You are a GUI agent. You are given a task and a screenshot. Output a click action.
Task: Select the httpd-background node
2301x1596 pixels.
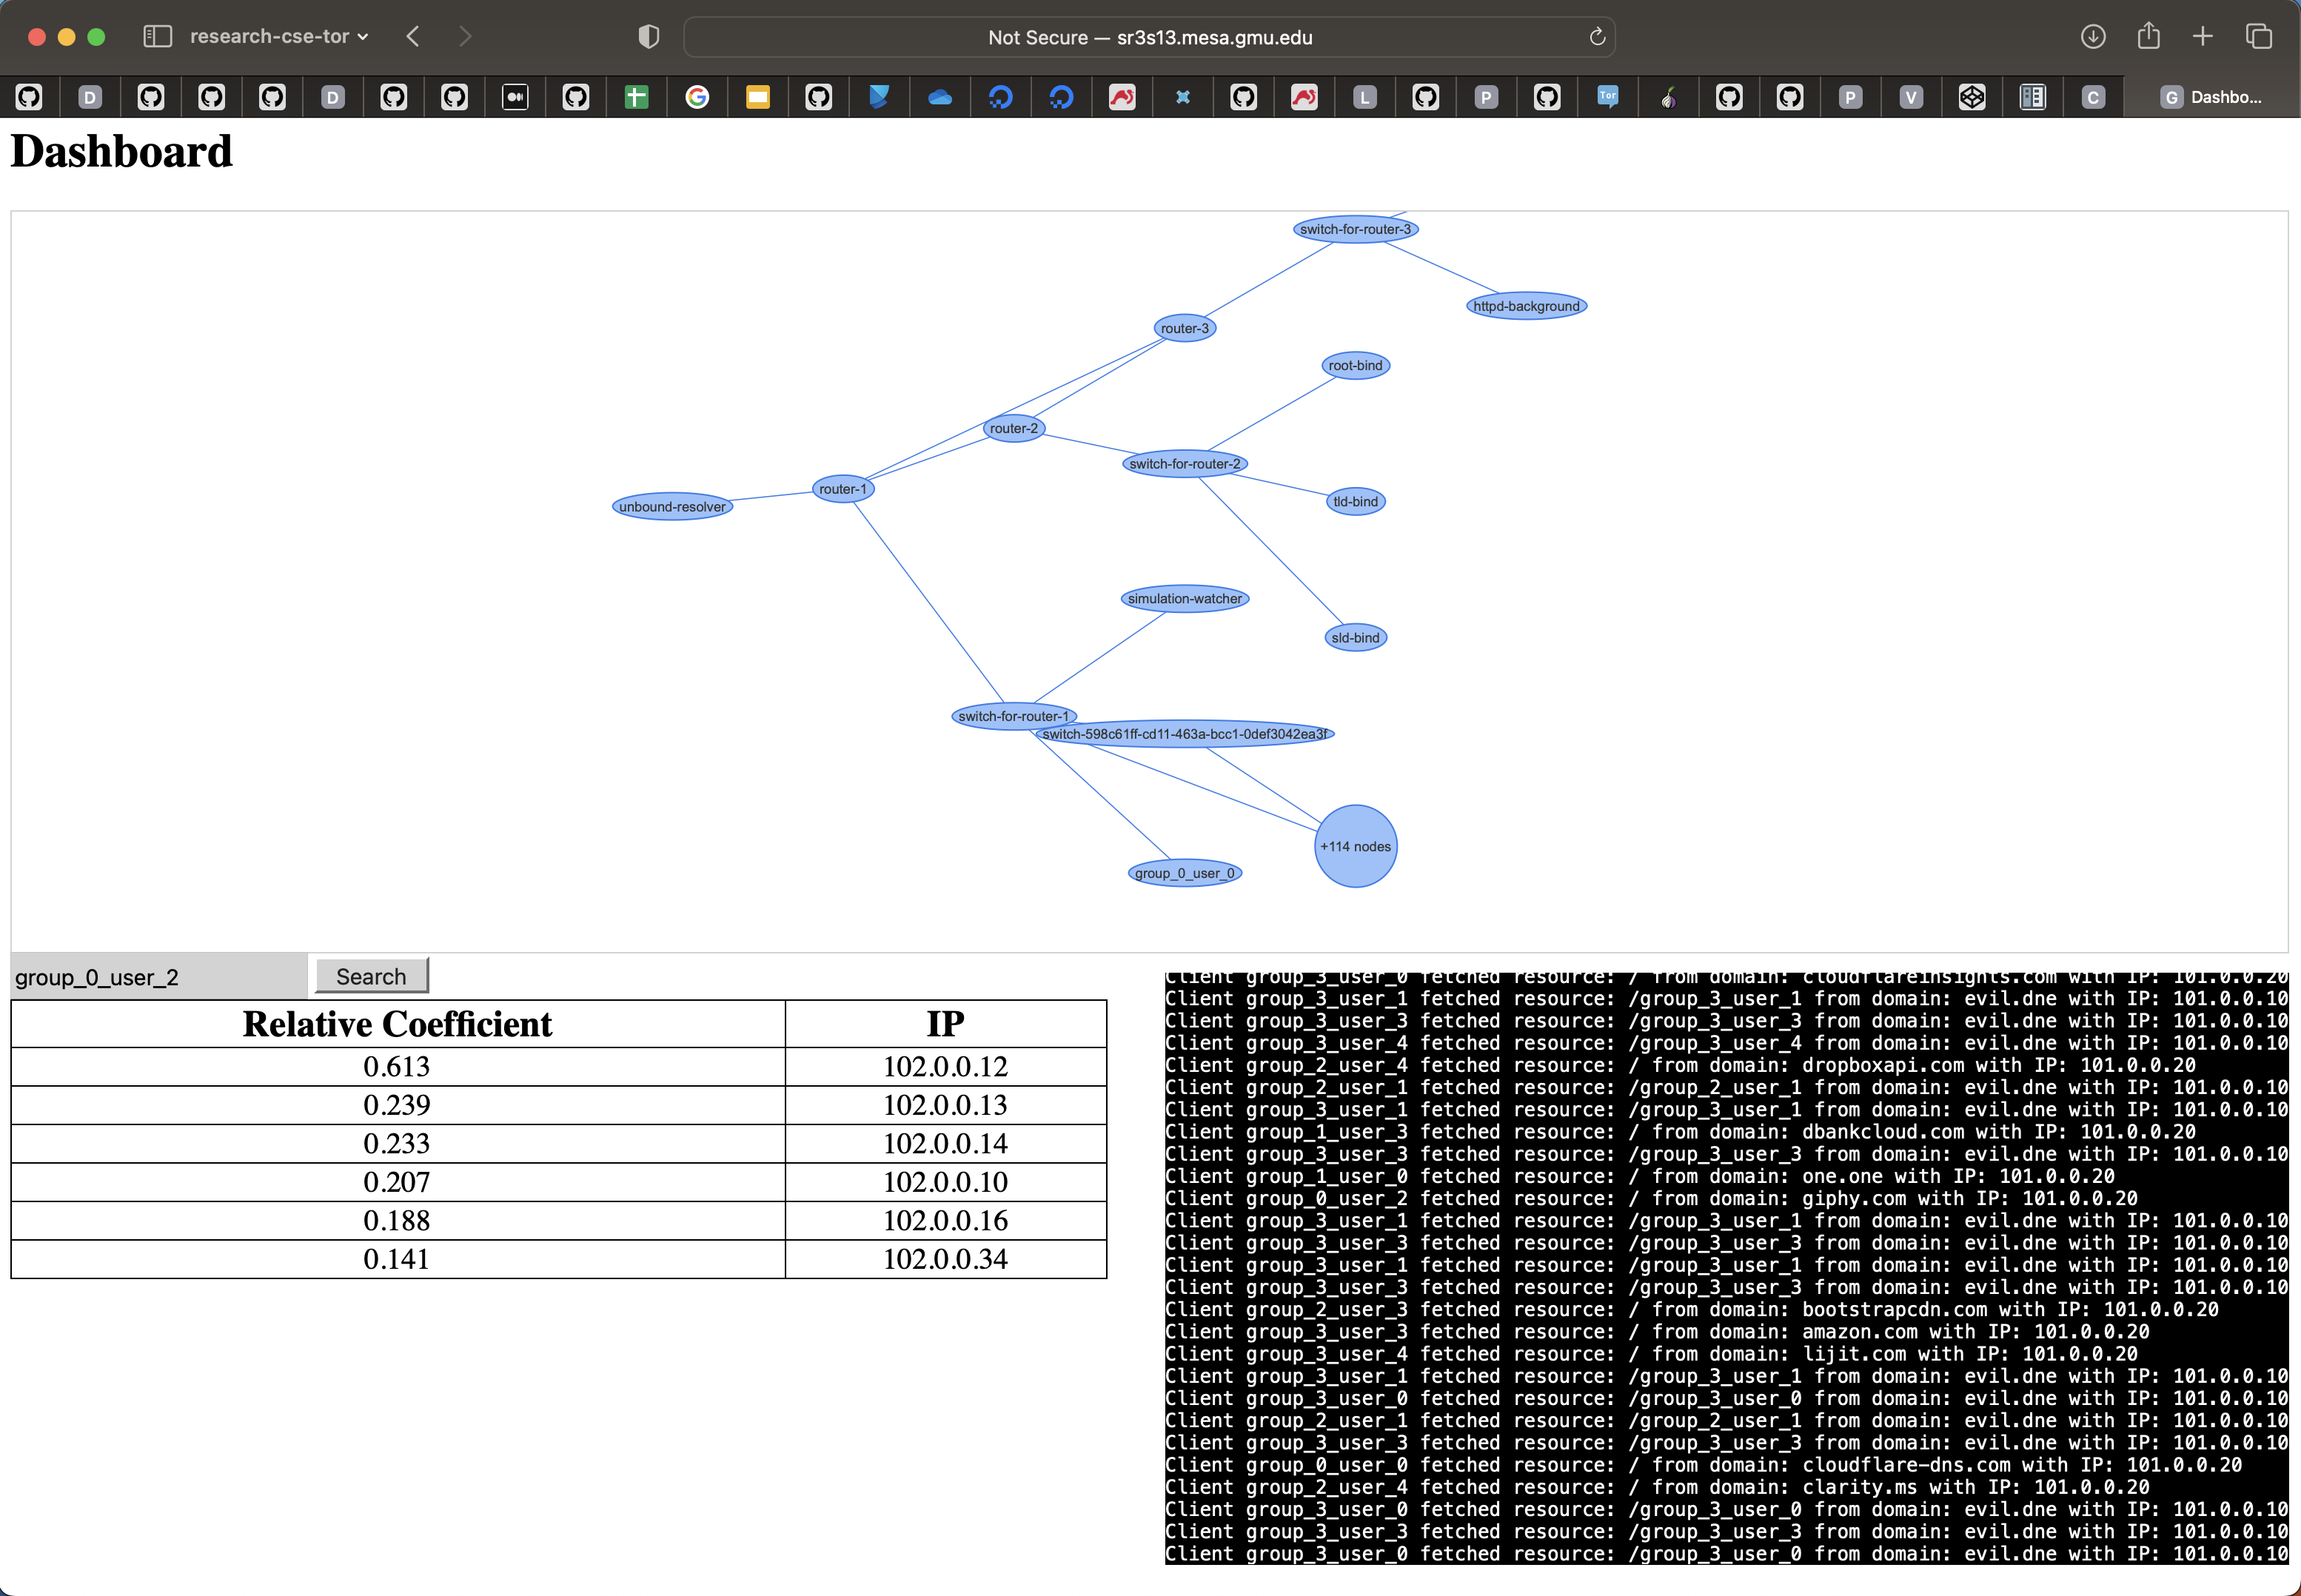pos(1526,306)
